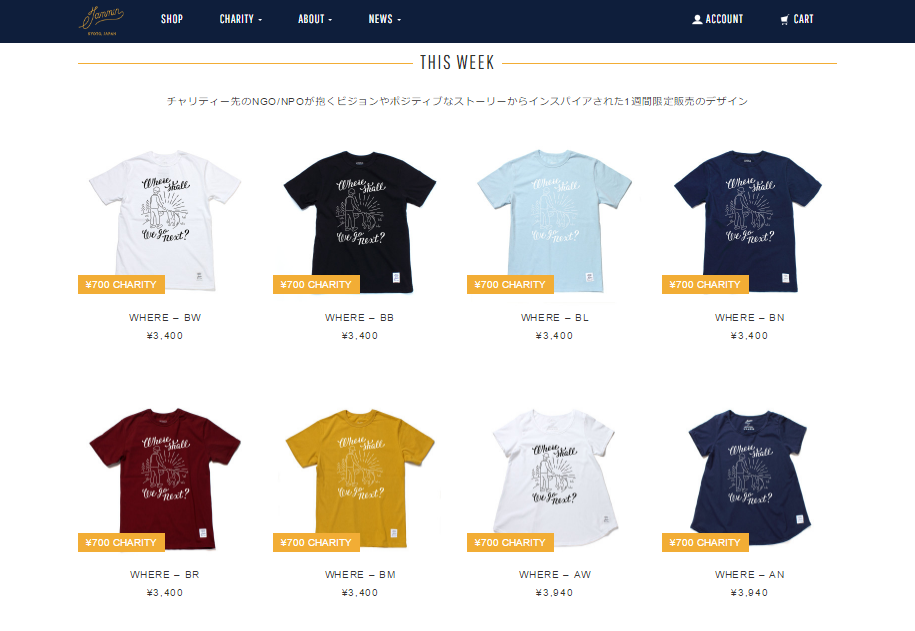Open the mustard WHERE – BM t-shirt image

[360, 479]
